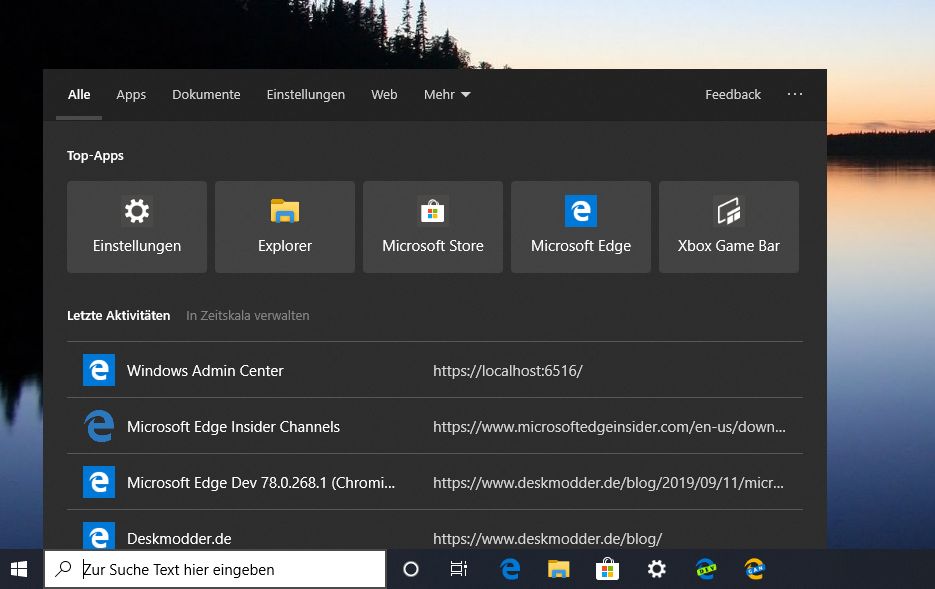Click Edge icon beside Insider Channels row
The height and width of the screenshot is (589, 935).
pyautogui.click(x=99, y=426)
